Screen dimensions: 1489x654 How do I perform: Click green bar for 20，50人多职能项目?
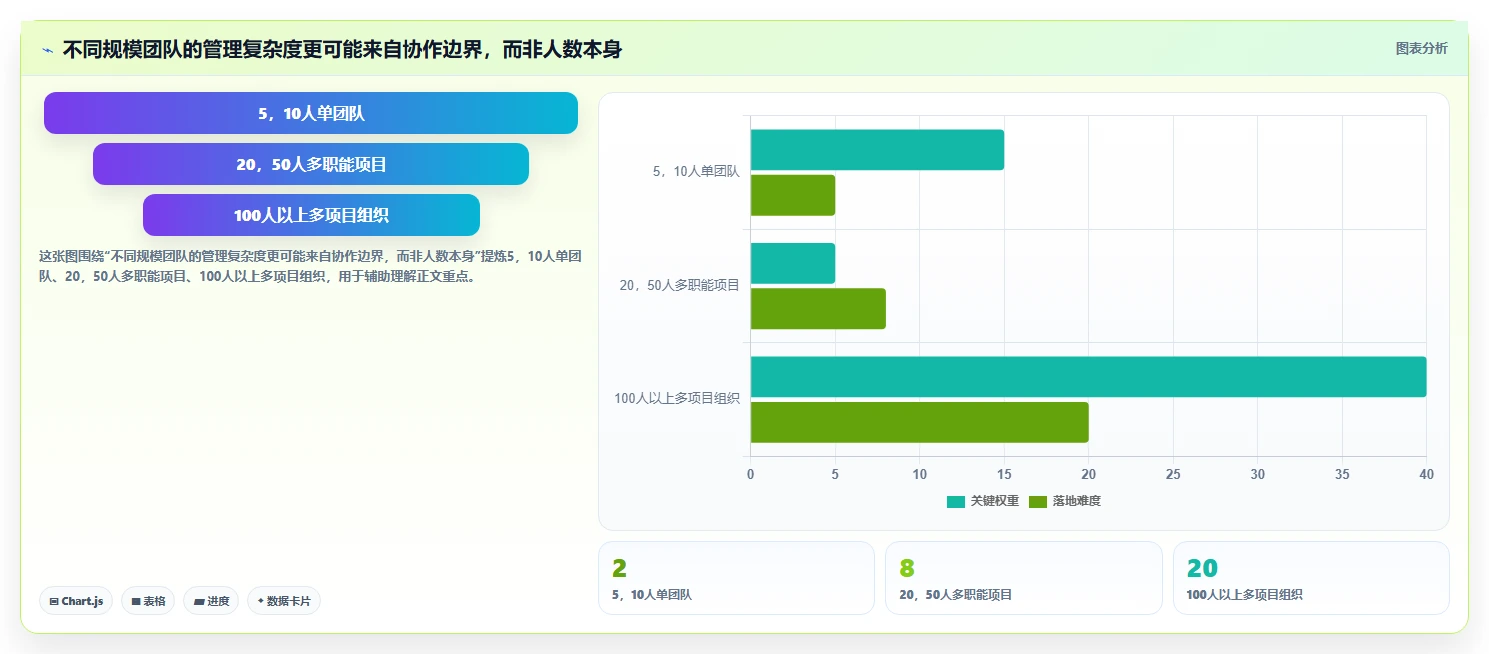coord(818,308)
